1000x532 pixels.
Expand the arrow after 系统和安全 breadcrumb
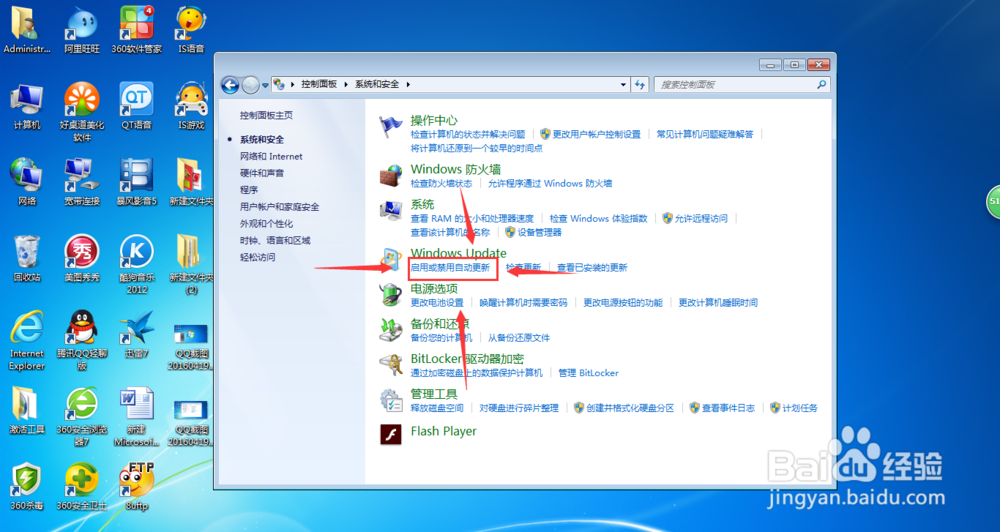coord(408,84)
